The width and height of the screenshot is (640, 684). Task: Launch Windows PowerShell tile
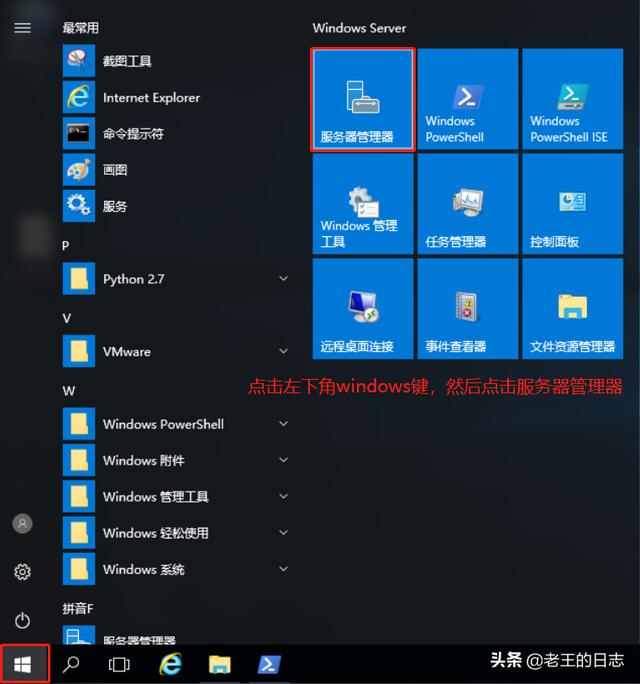point(468,99)
